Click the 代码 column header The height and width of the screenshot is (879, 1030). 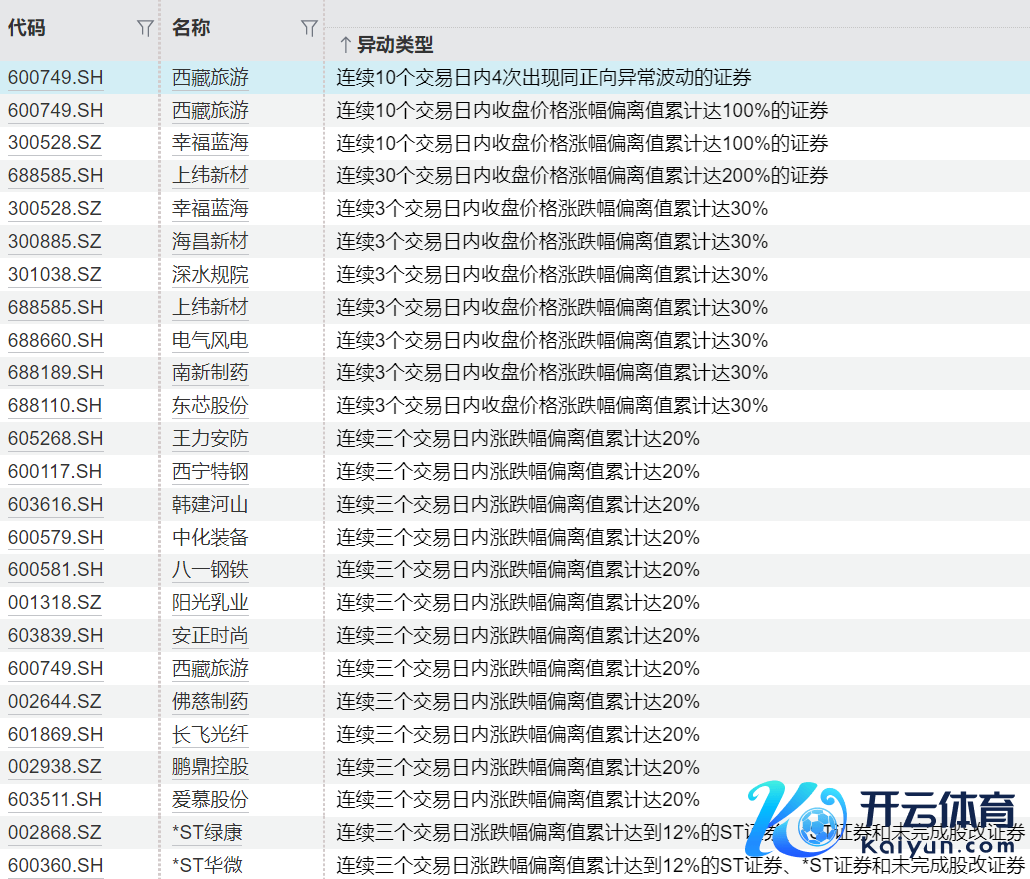(x=27, y=28)
